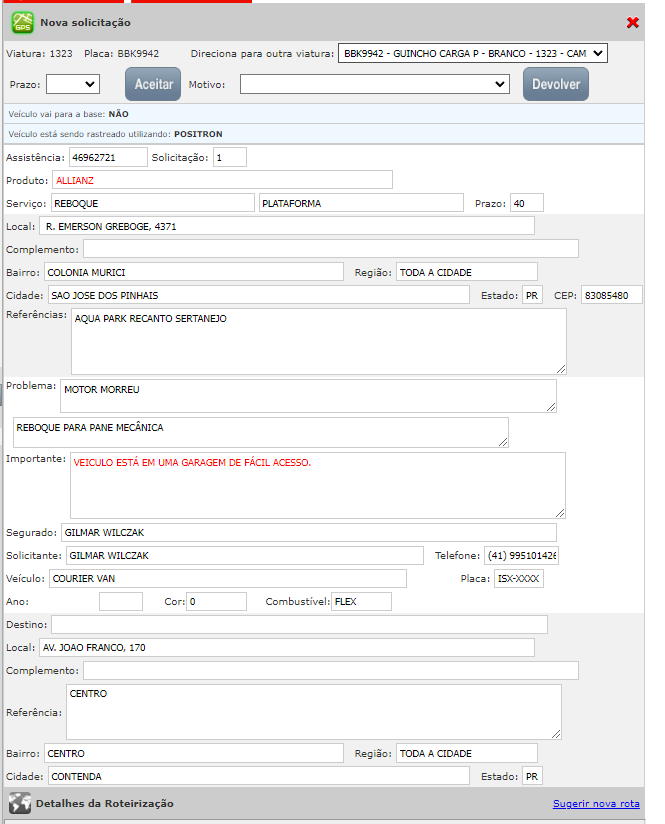Select the Importante text area in red
This screenshot has width=665, height=824.
click(x=317, y=485)
